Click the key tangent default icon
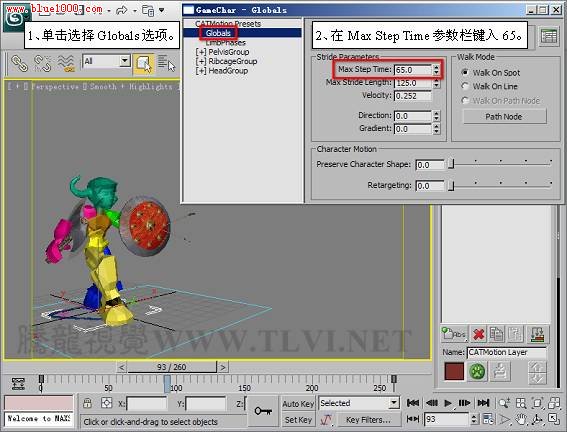Image resolution: width=567 pixels, height=432 pixels. pos(327,420)
